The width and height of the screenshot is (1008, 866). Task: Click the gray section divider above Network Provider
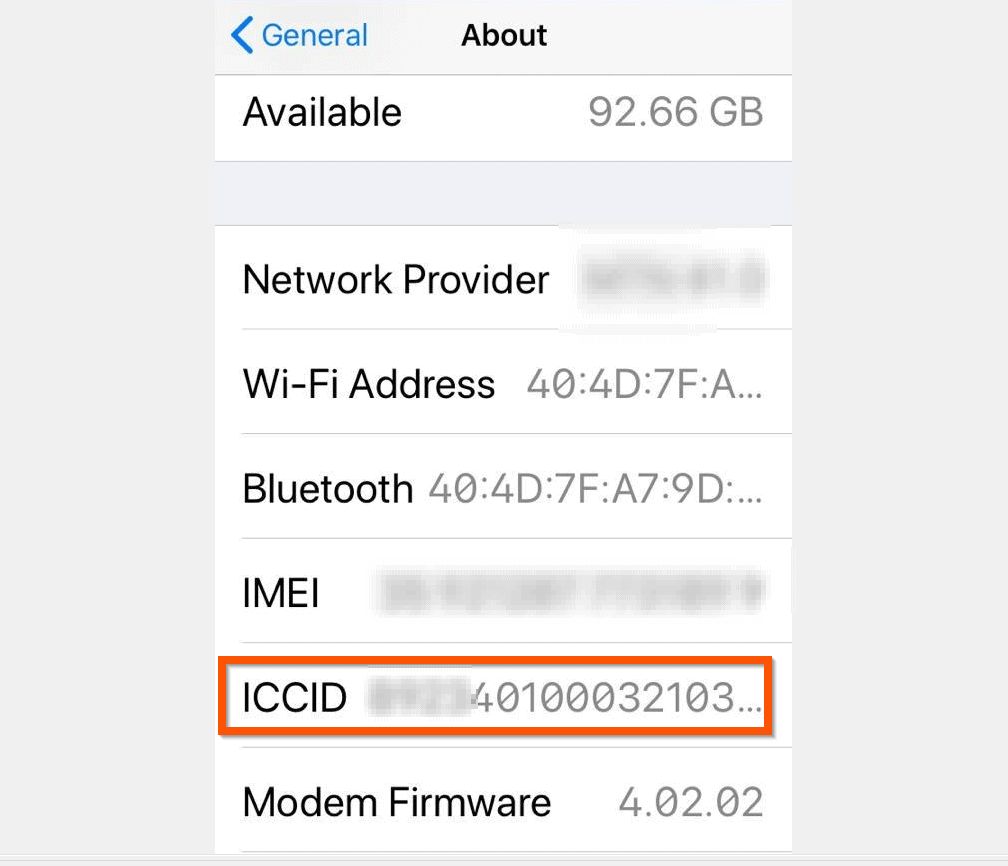[x=503, y=194]
